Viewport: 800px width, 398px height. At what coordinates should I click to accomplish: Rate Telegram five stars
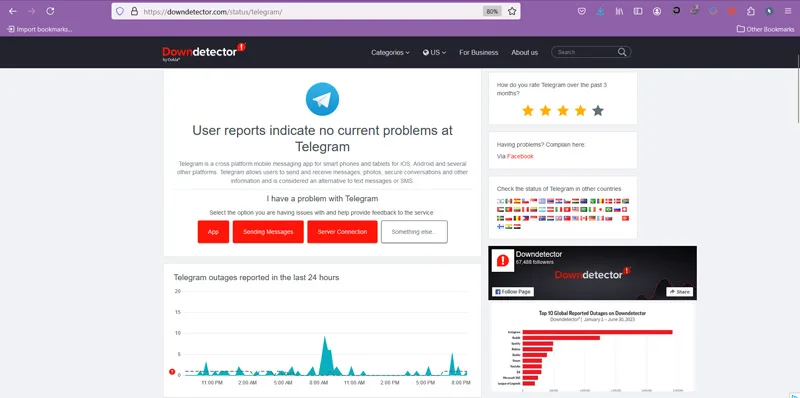(598, 111)
